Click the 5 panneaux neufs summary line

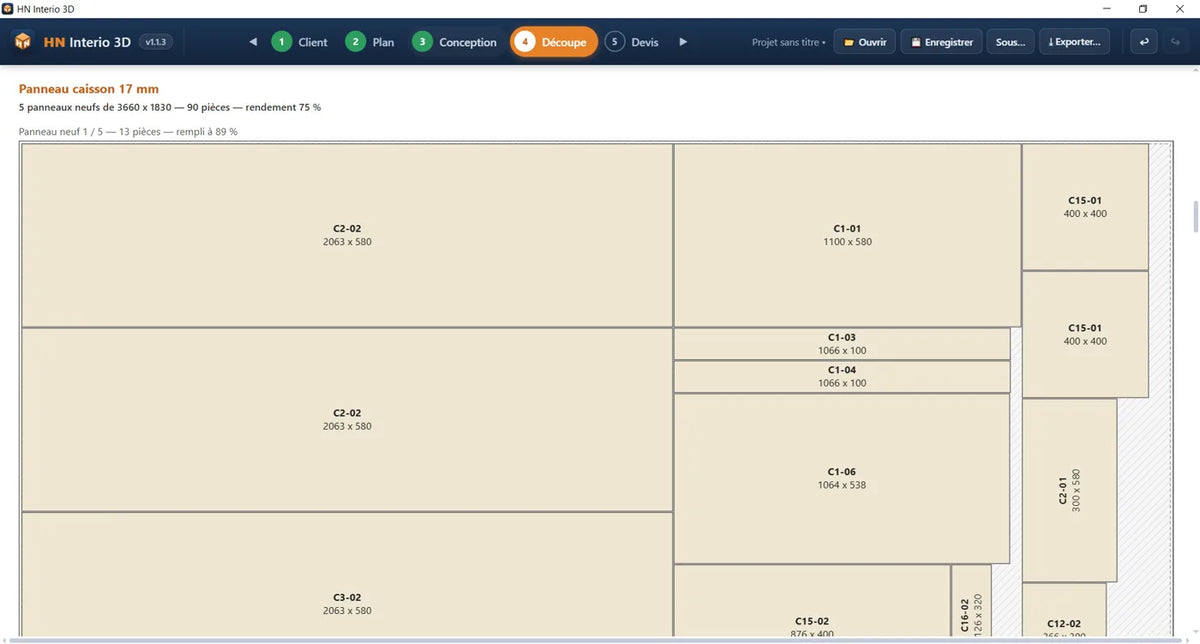170,107
